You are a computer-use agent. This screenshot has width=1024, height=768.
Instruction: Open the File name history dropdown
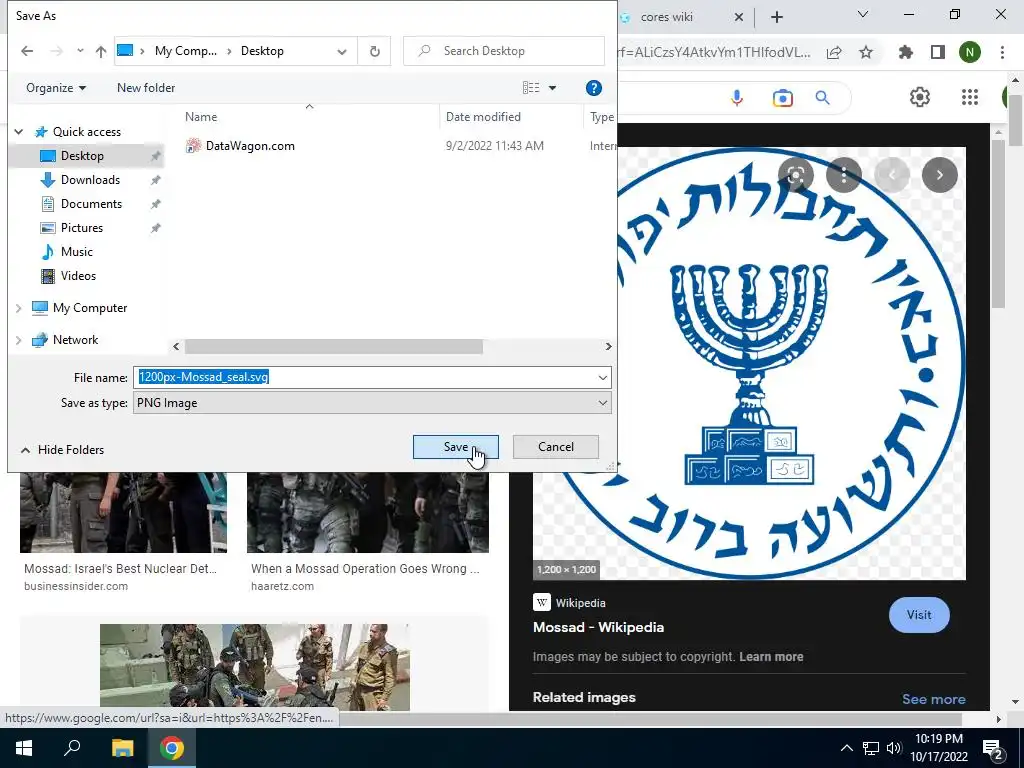(602, 377)
